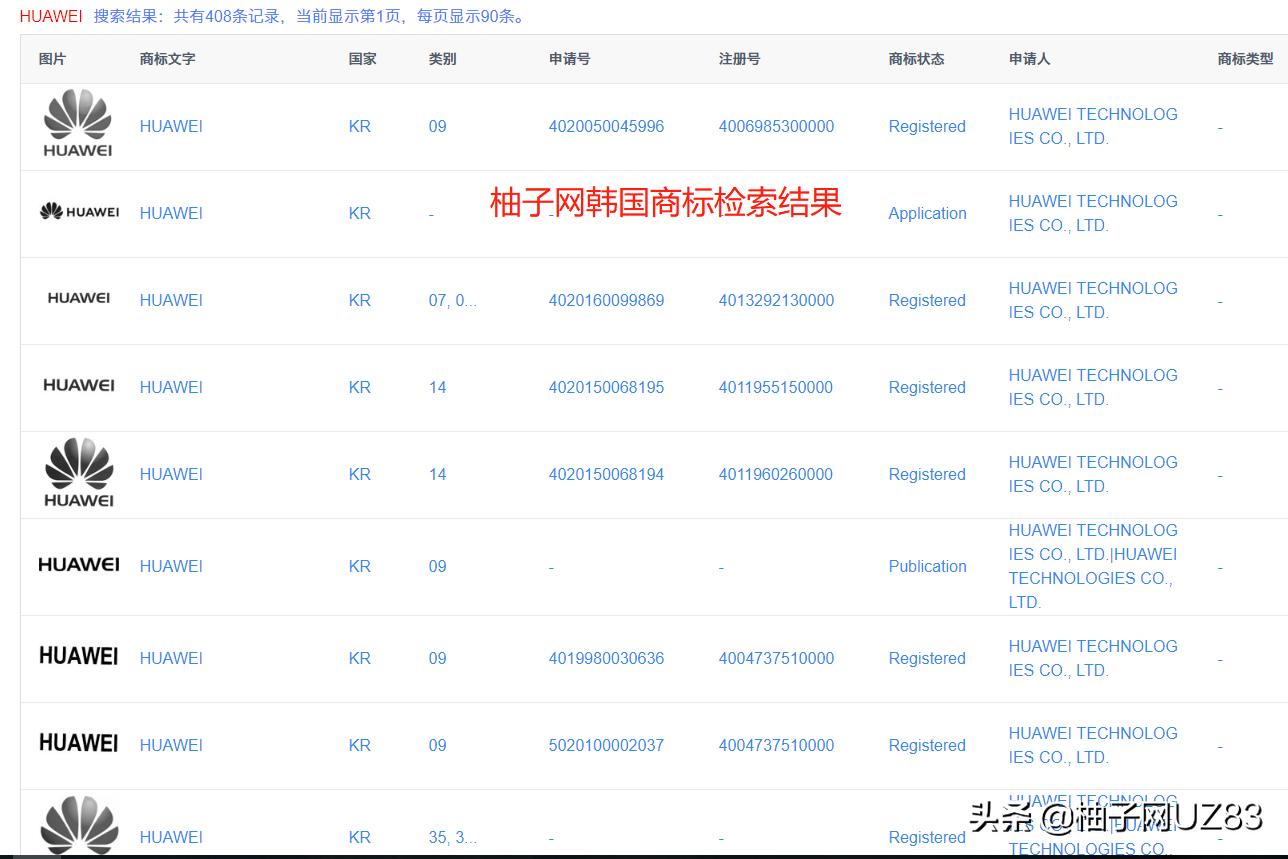Open registration number 4013292130000
The width and height of the screenshot is (1288, 859).
(776, 301)
